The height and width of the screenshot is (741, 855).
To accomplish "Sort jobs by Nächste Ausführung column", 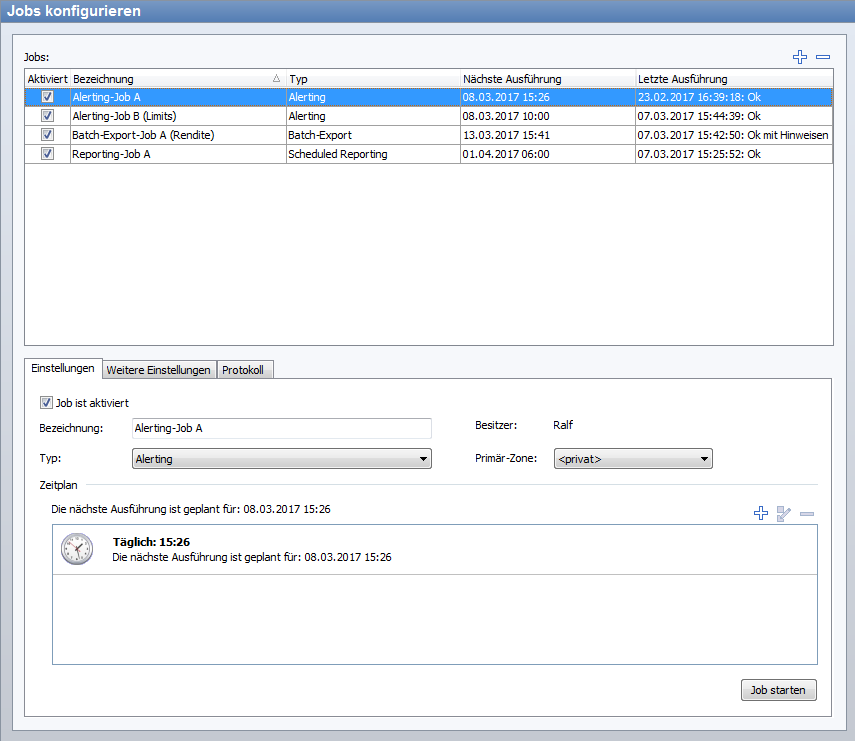I will coord(546,79).
